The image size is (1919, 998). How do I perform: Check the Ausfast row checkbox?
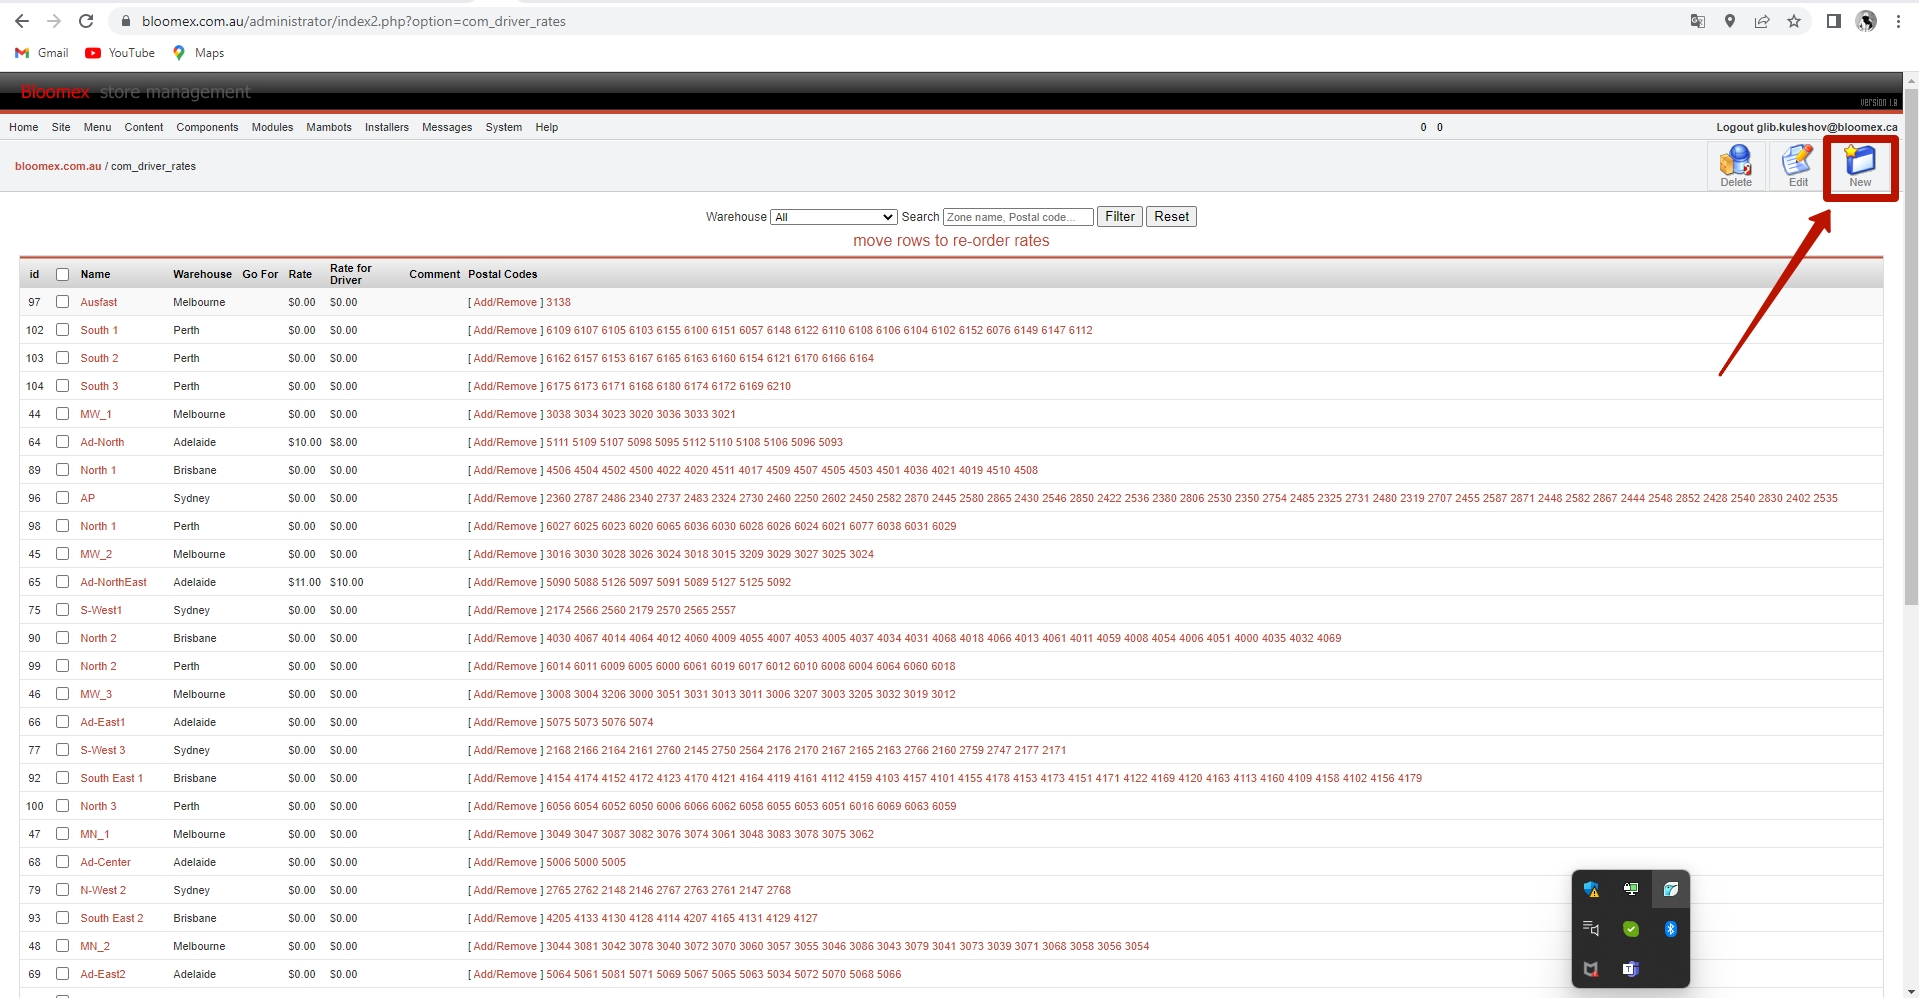pos(62,302)
